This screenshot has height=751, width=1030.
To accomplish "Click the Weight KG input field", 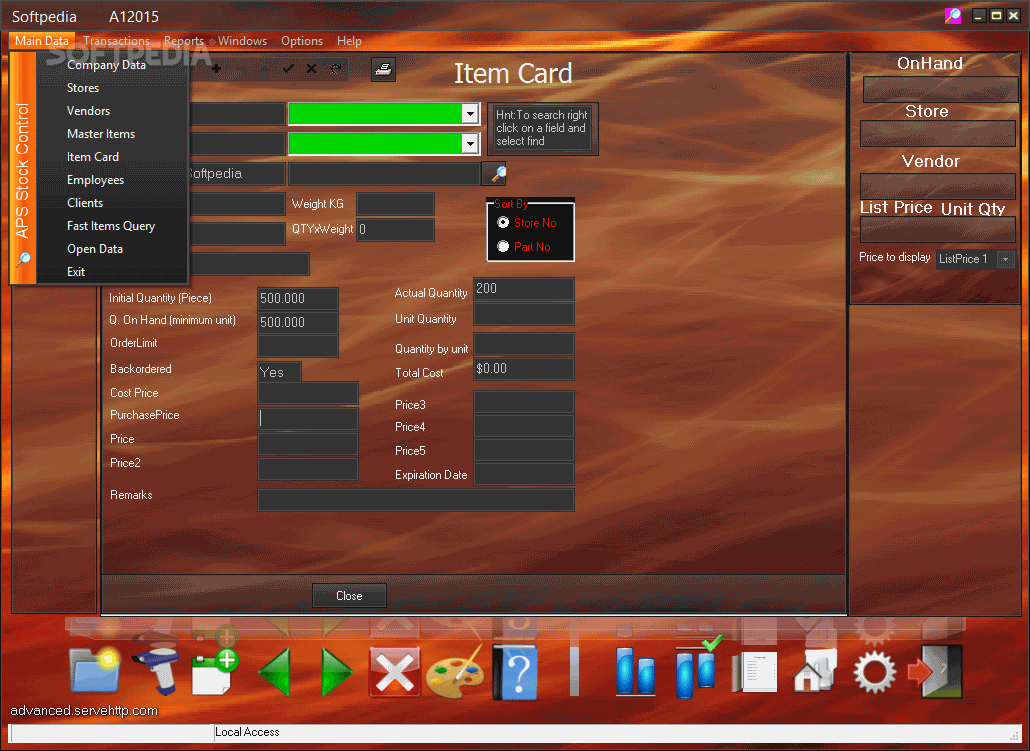I will [x=395, y=204].
